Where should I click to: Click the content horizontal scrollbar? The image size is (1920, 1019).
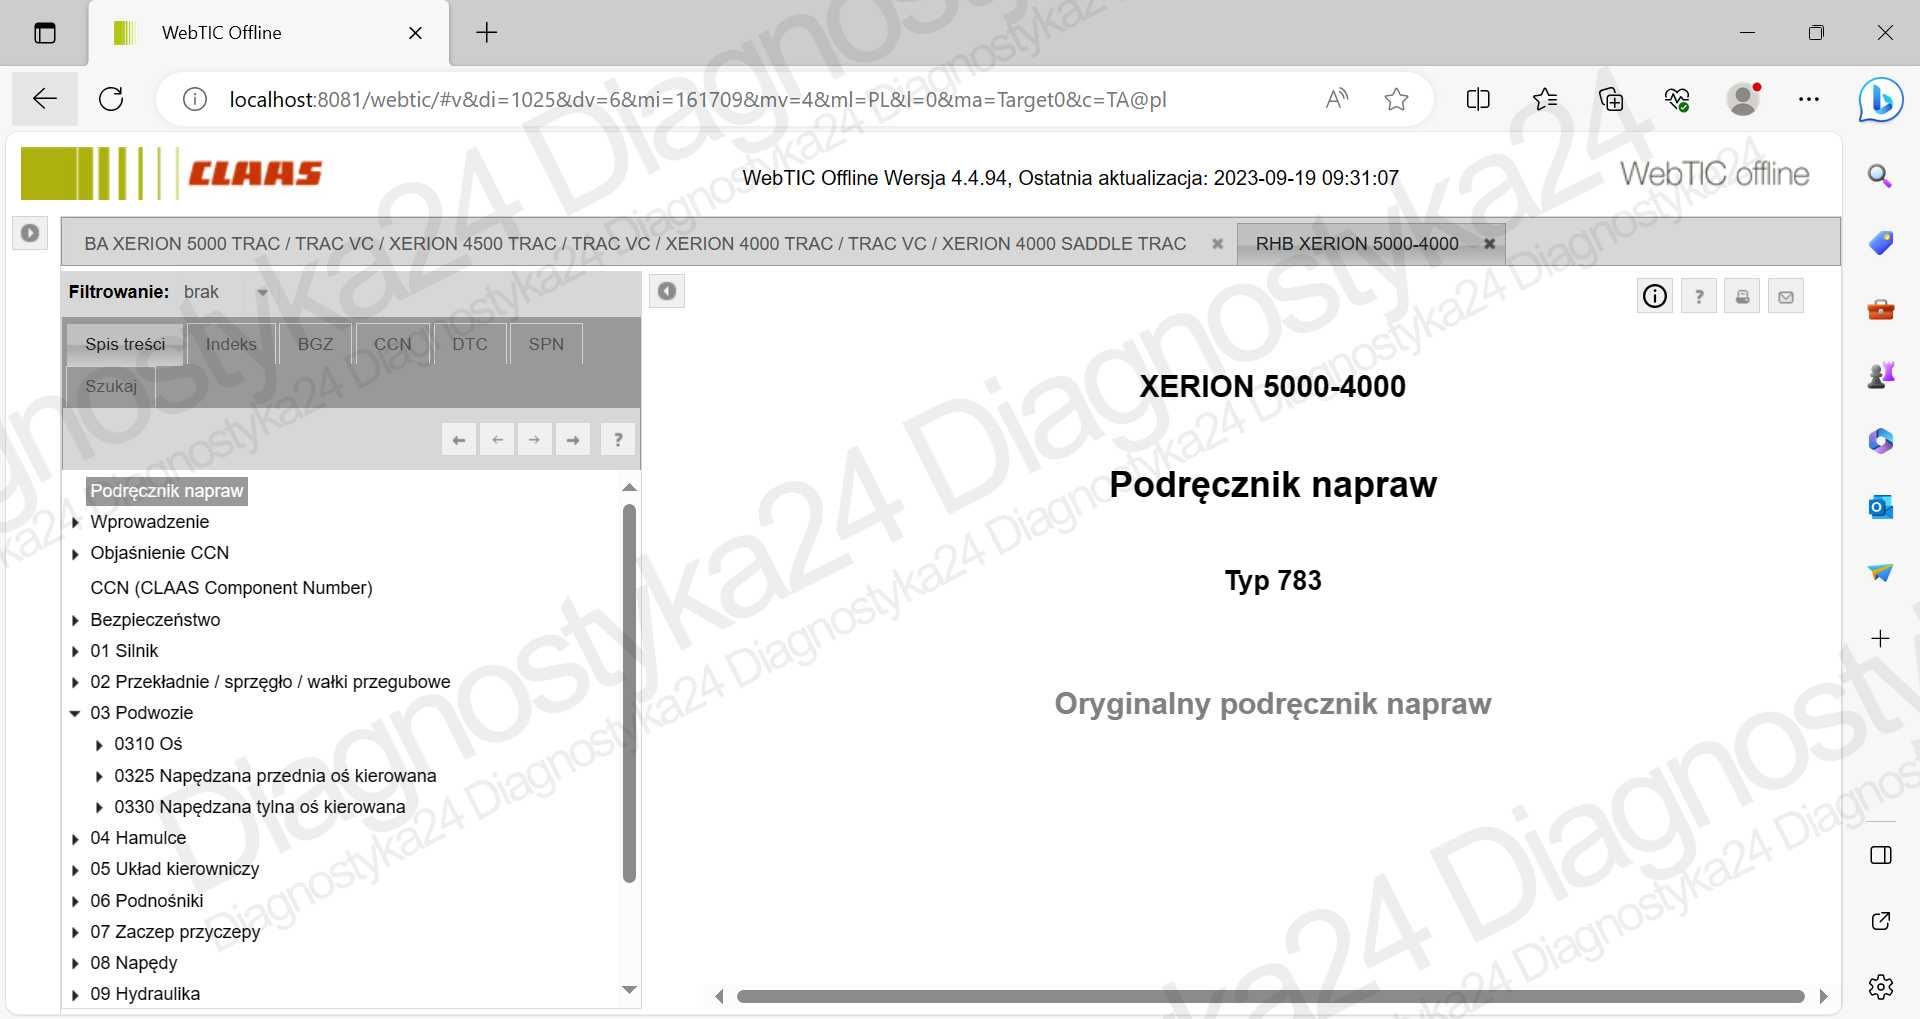tap(1270, 996)
